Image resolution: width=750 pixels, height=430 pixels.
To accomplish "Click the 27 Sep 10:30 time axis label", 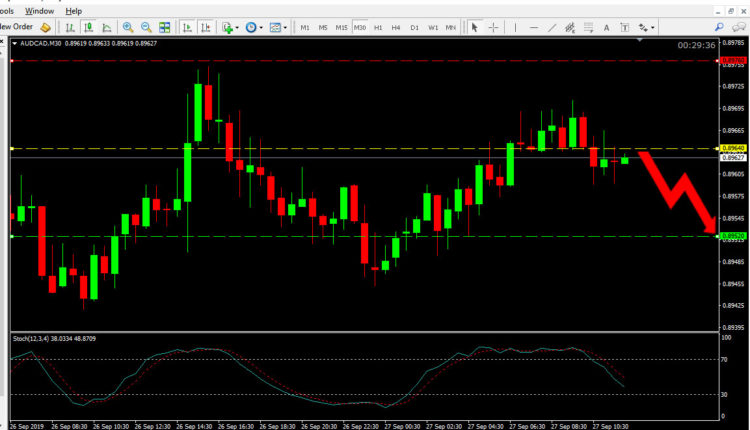I will point(610,426).
